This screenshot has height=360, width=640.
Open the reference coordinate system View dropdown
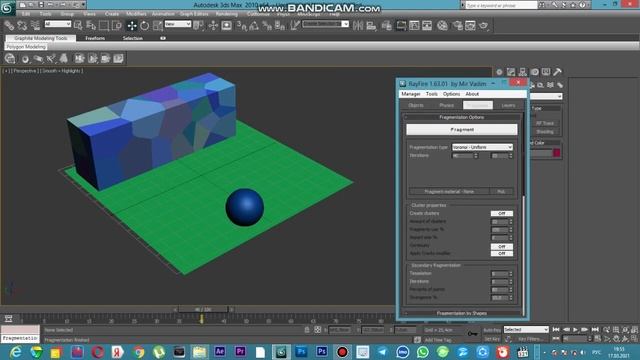[x=178, y=24]
